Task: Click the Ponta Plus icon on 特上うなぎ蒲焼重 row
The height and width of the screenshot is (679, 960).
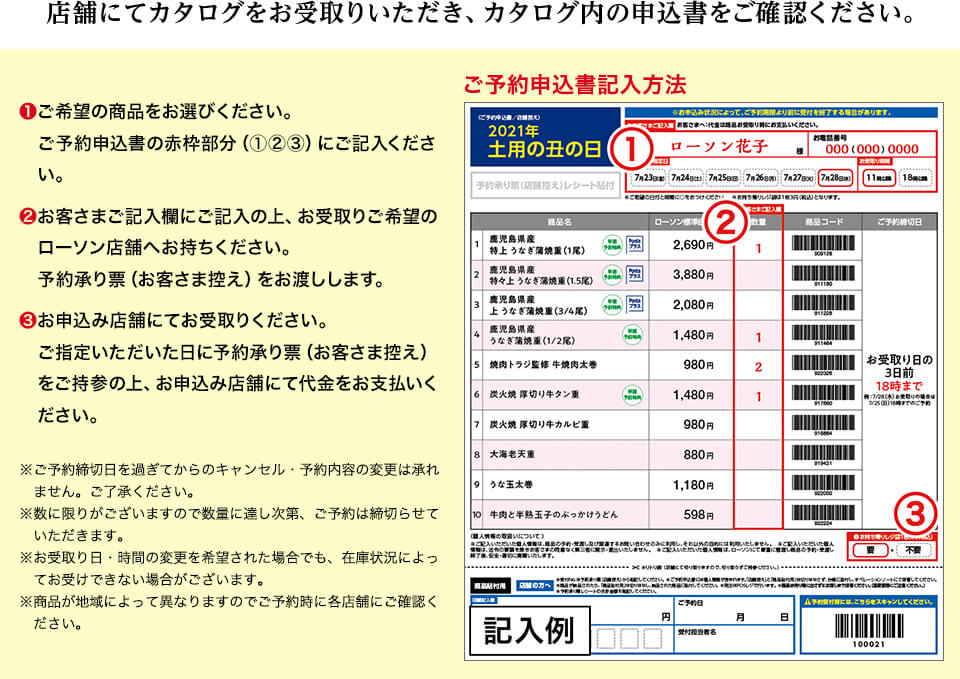Action: pos(635,243)
